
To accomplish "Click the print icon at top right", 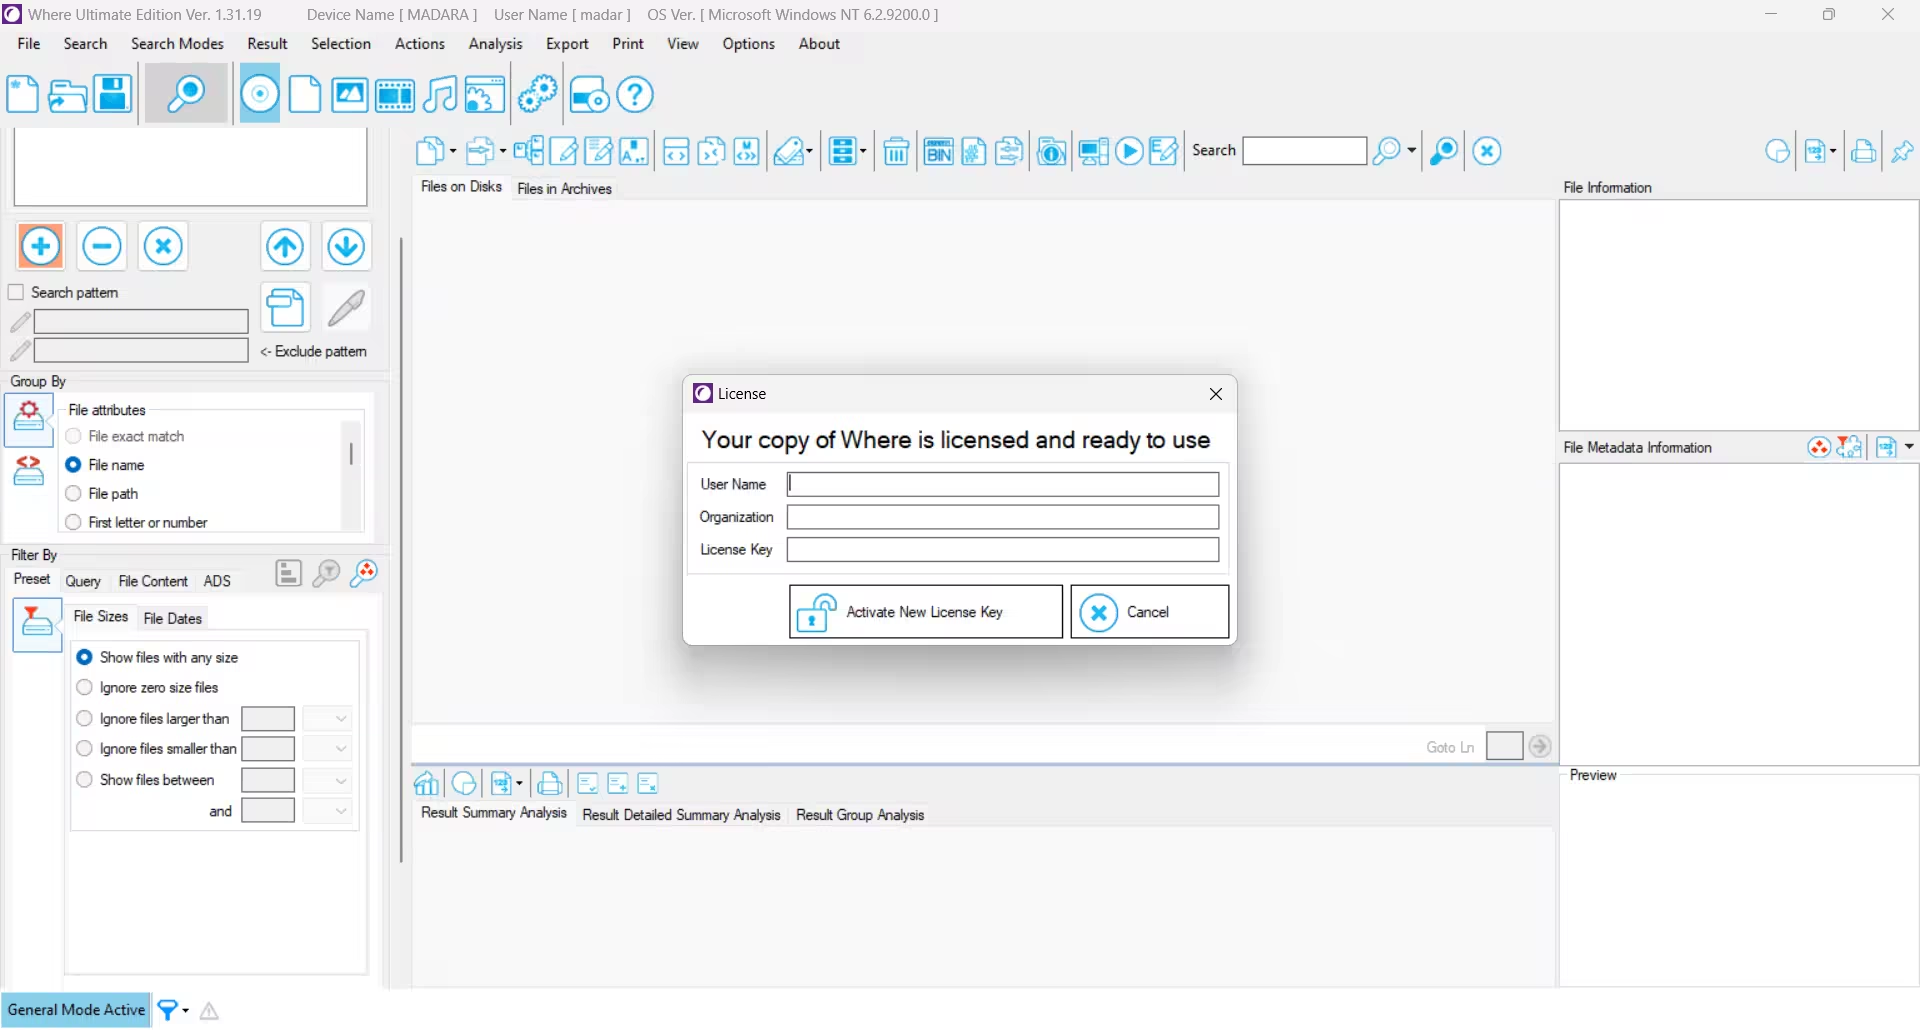I will 1863,152.
